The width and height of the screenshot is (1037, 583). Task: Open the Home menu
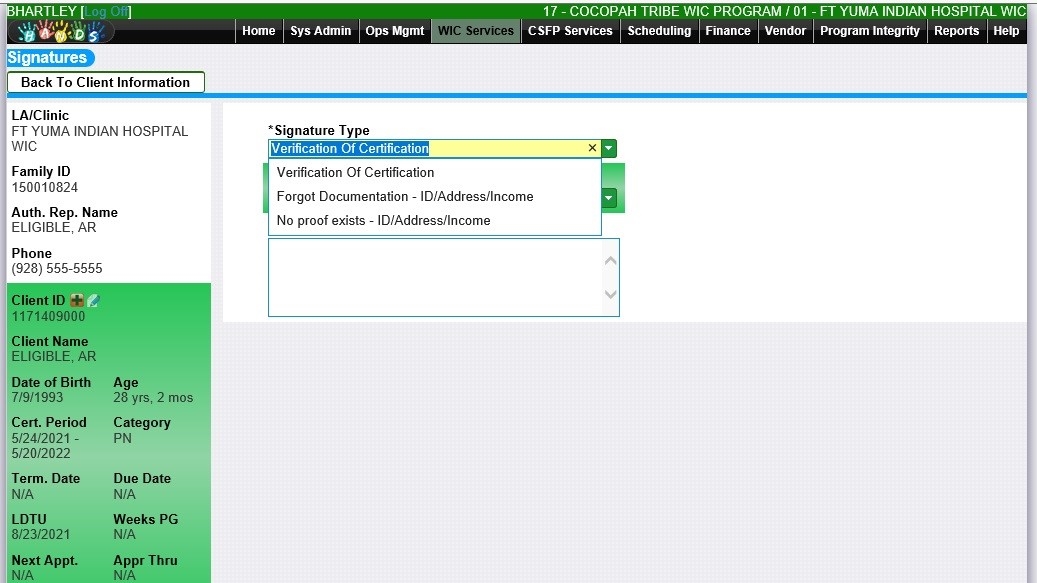point(258,31)
